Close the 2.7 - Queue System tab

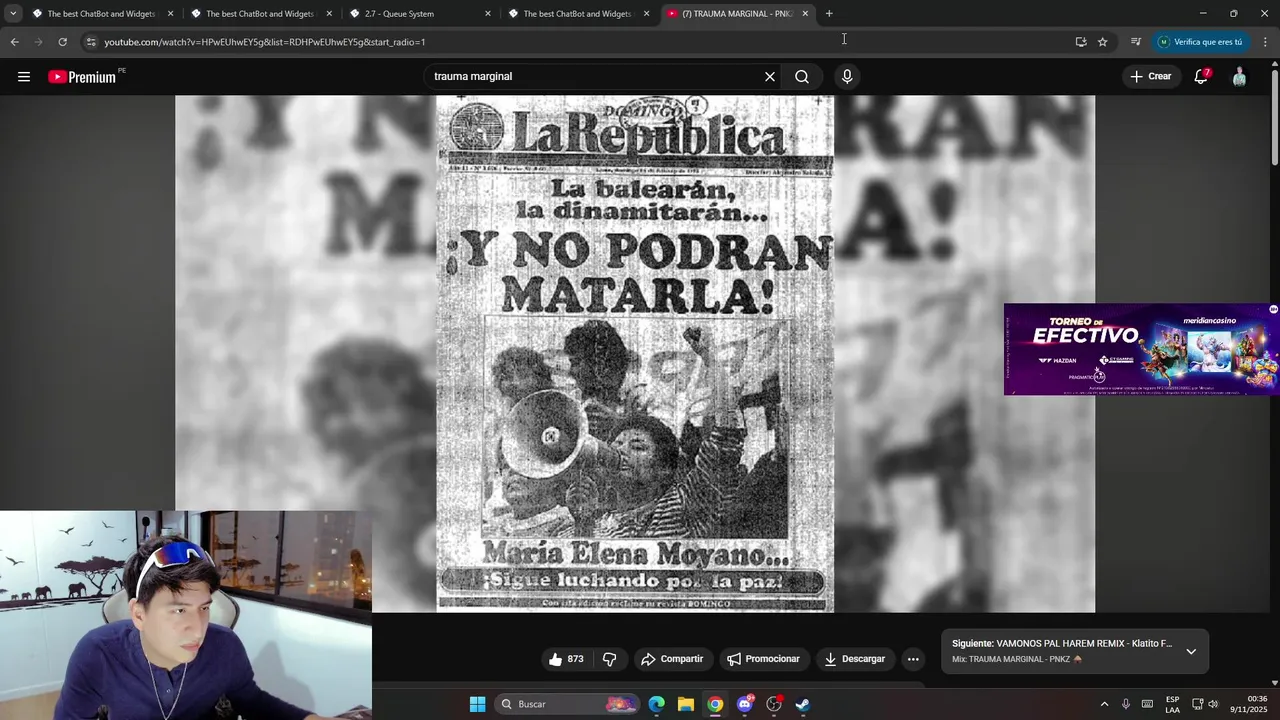click(x=488, y=14)
